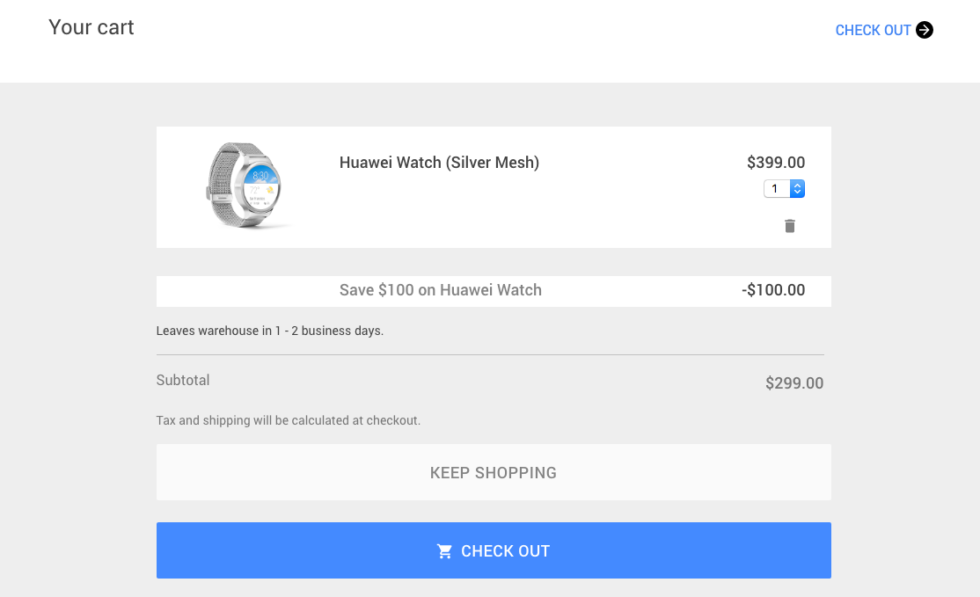Follow the top-right Check Out text link
The image size is (980, 597).
pos(872,30)
